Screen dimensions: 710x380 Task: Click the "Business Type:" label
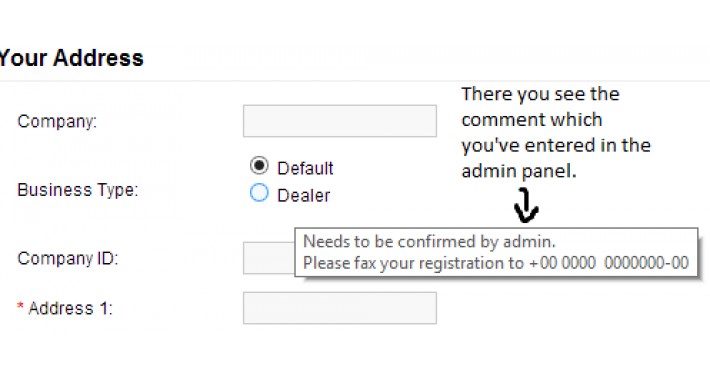coord(77,190)
